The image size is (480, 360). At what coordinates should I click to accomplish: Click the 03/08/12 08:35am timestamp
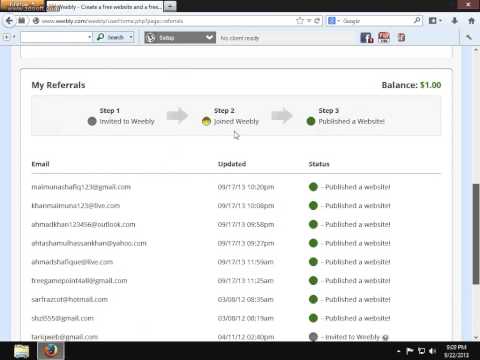246,300
